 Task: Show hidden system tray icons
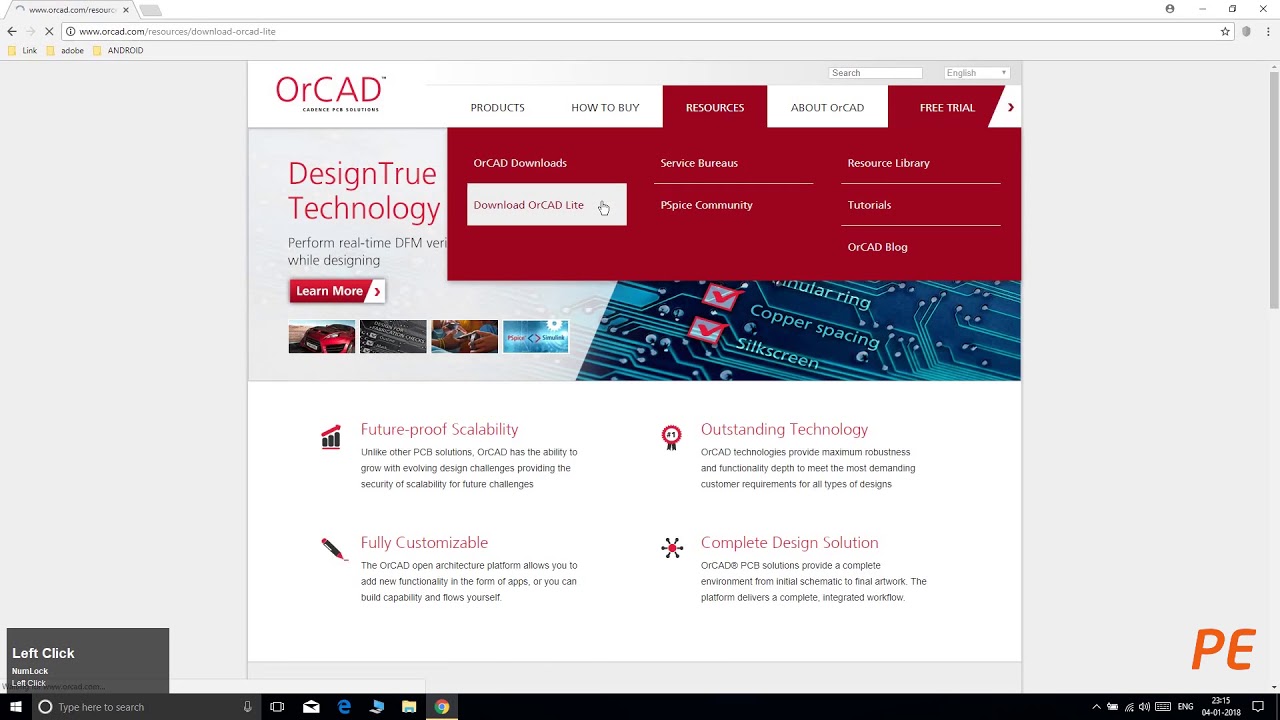(1096, 707)
